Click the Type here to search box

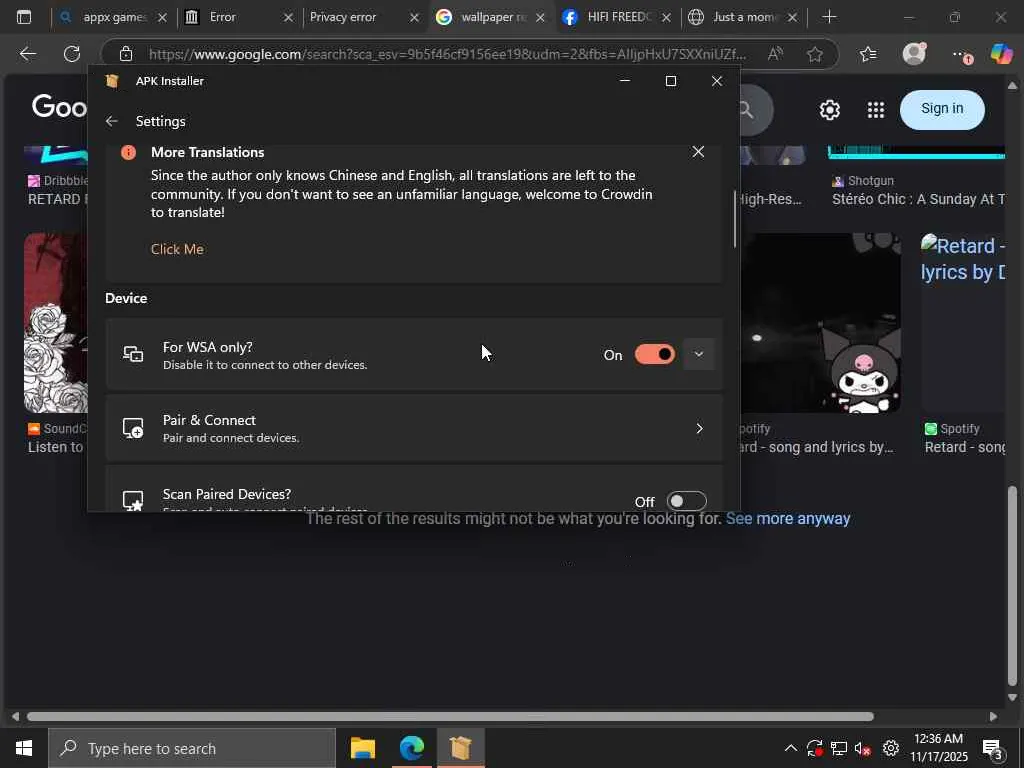point(192,748)
